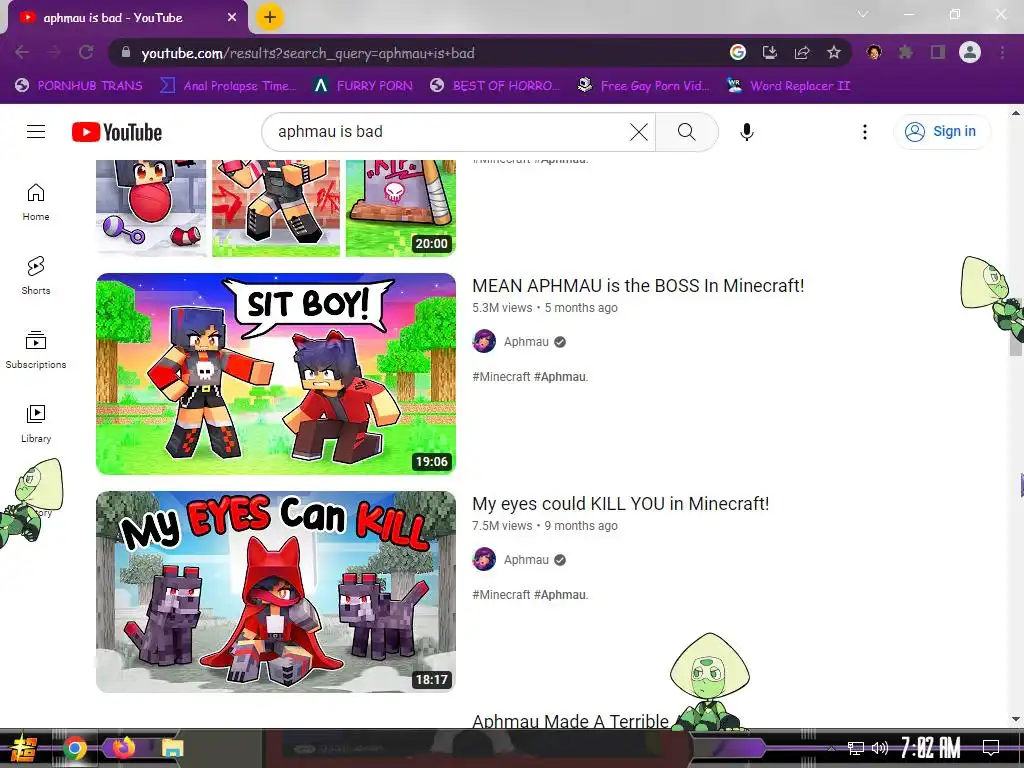This screenshot has width=1024, height=768.
Task: Click the pinned extension avatar icon
Action: click(874, 52)
